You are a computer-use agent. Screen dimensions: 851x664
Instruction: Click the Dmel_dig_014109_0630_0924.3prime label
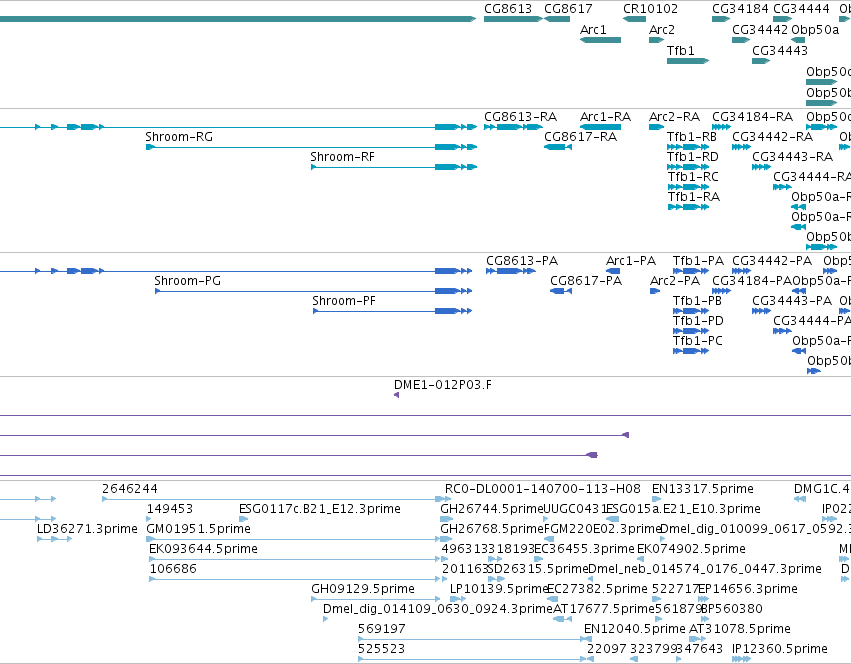(x=437, y=609)
